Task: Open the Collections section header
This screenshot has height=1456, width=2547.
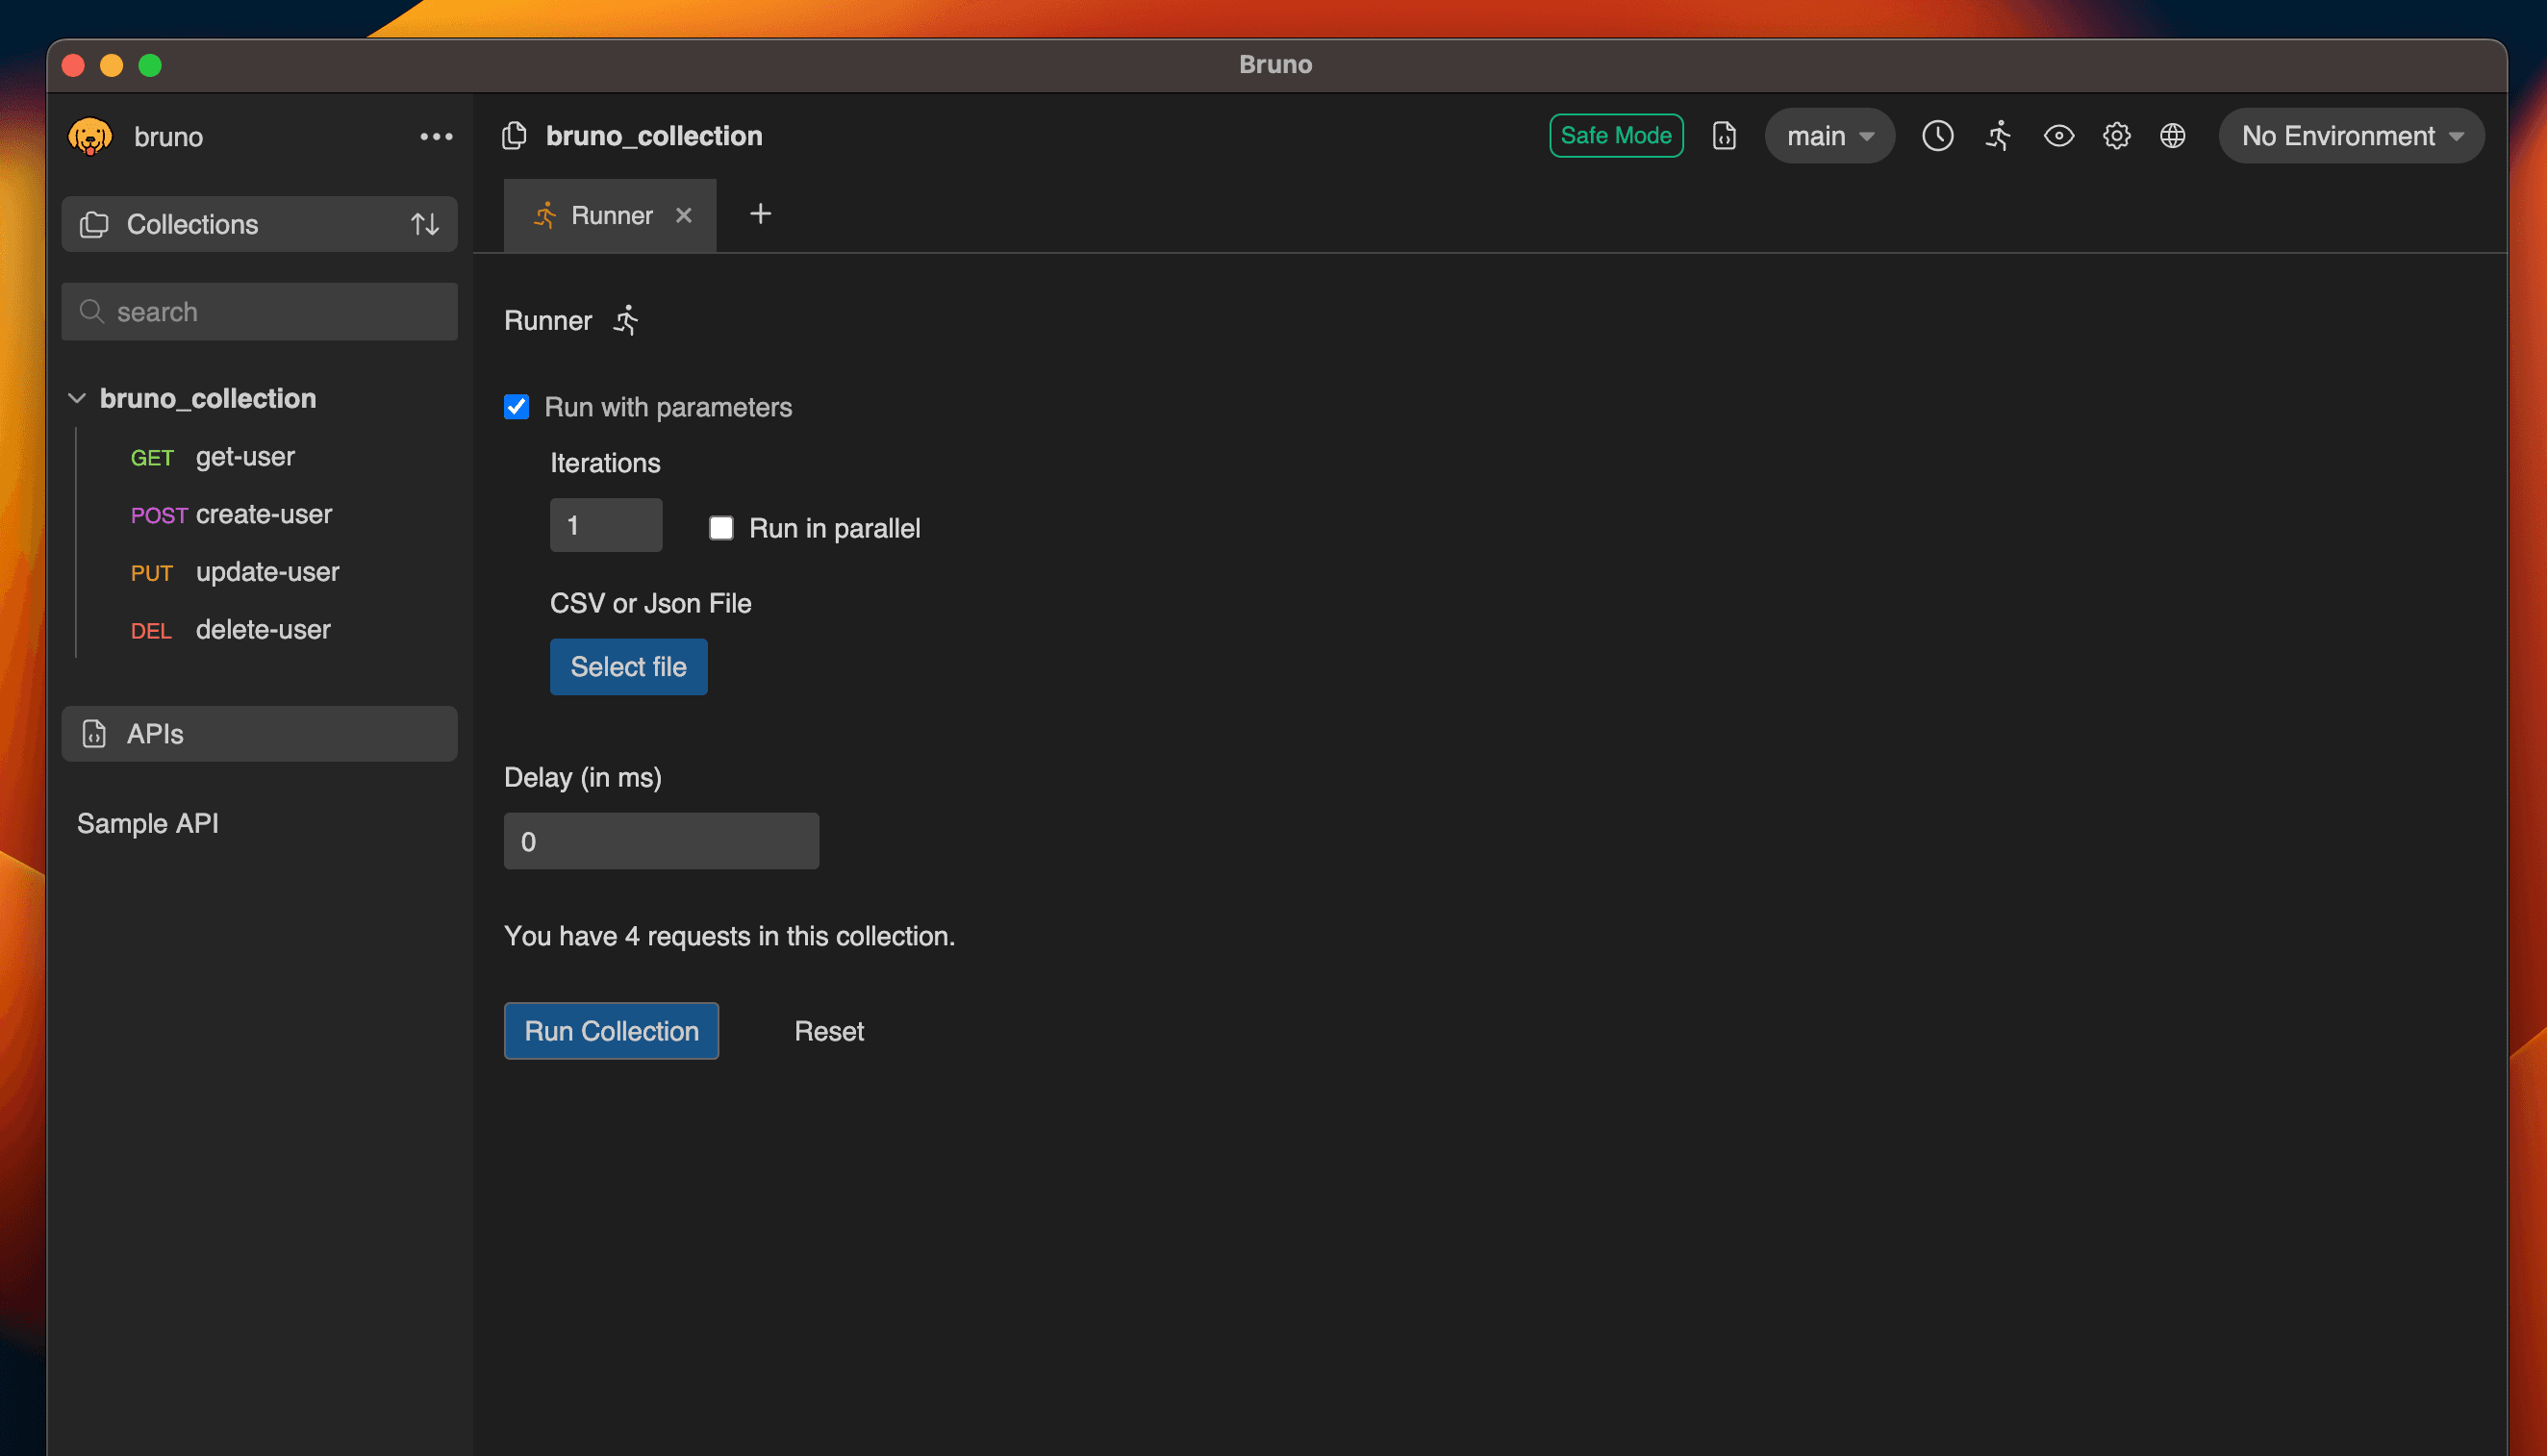Action: point(259,224)
